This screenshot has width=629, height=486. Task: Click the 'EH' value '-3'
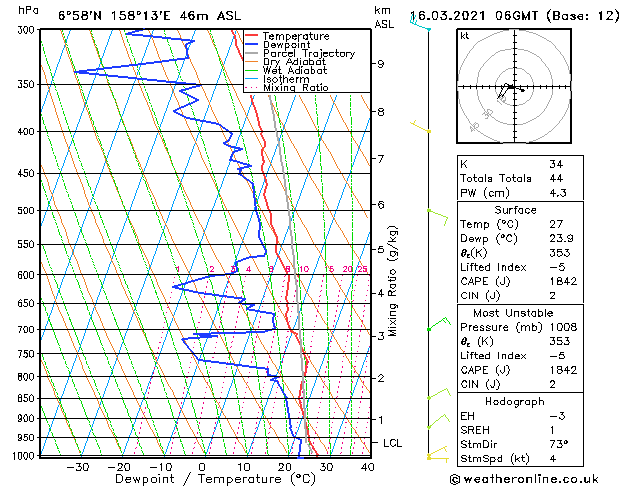(557, 416)
